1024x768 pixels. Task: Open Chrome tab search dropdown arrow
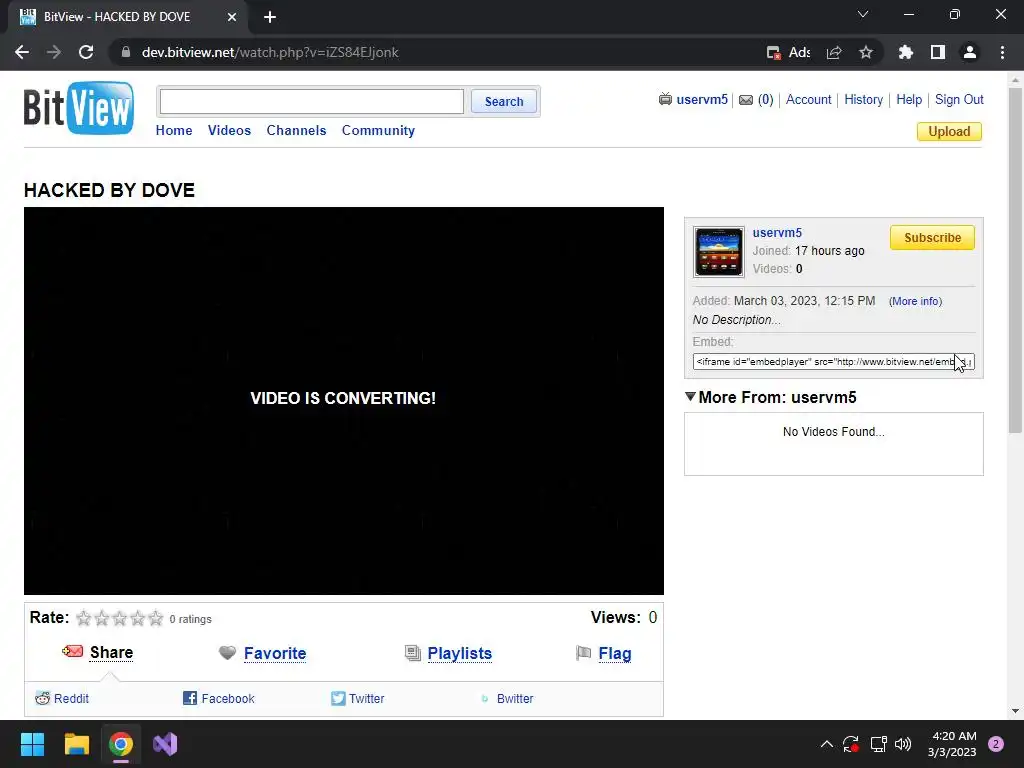click(863, 14)
